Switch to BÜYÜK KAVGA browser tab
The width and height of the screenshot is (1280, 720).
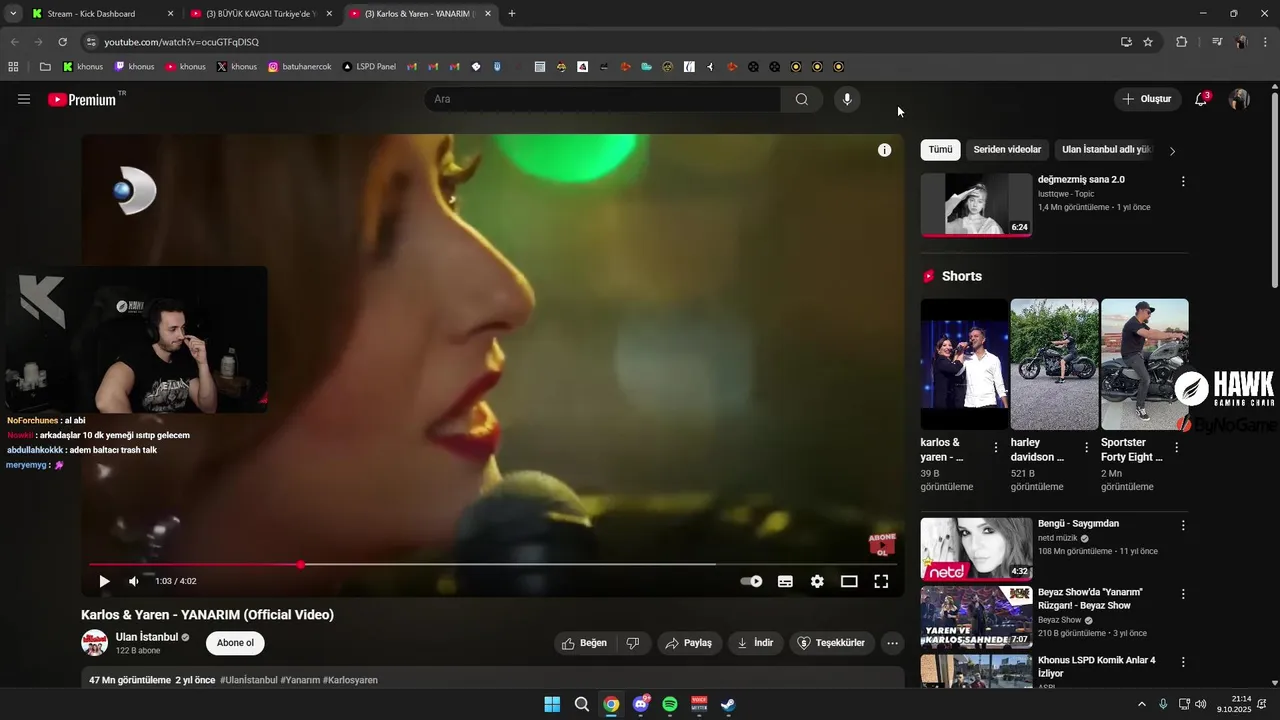(262, 14)
